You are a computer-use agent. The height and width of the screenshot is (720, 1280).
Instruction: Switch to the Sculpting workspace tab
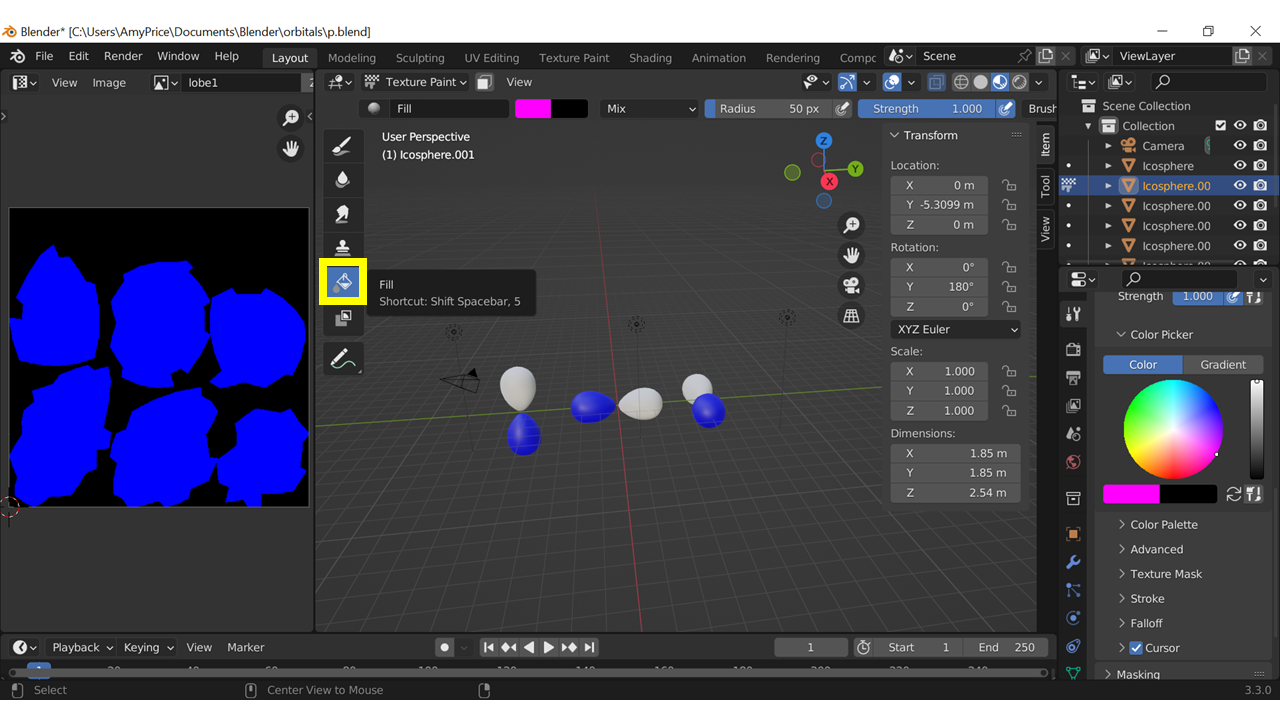(420, 58)
